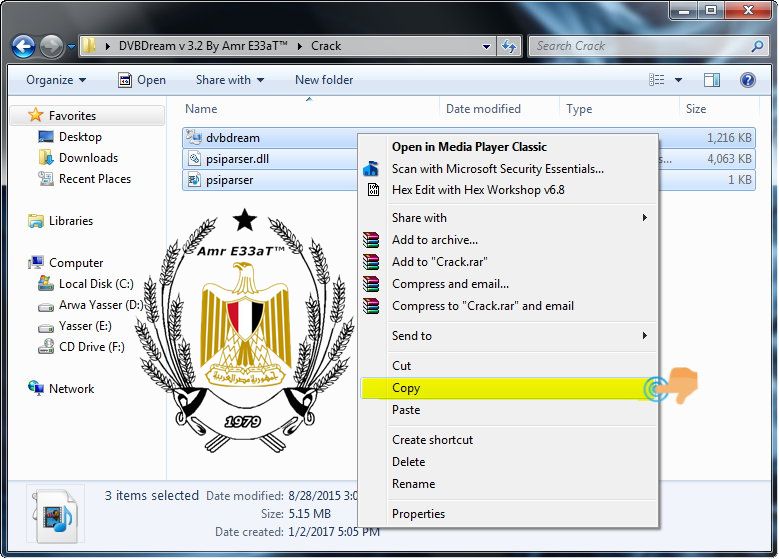Screen dimensions: 779x559
Task: Choose Copy from context menu
Action: tap(509, 388)
